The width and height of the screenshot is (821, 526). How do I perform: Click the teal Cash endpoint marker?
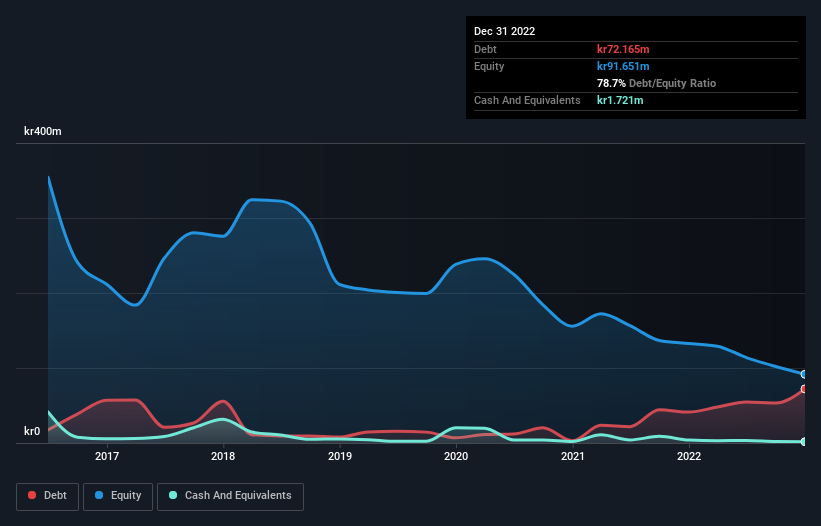tap(804, 442)
